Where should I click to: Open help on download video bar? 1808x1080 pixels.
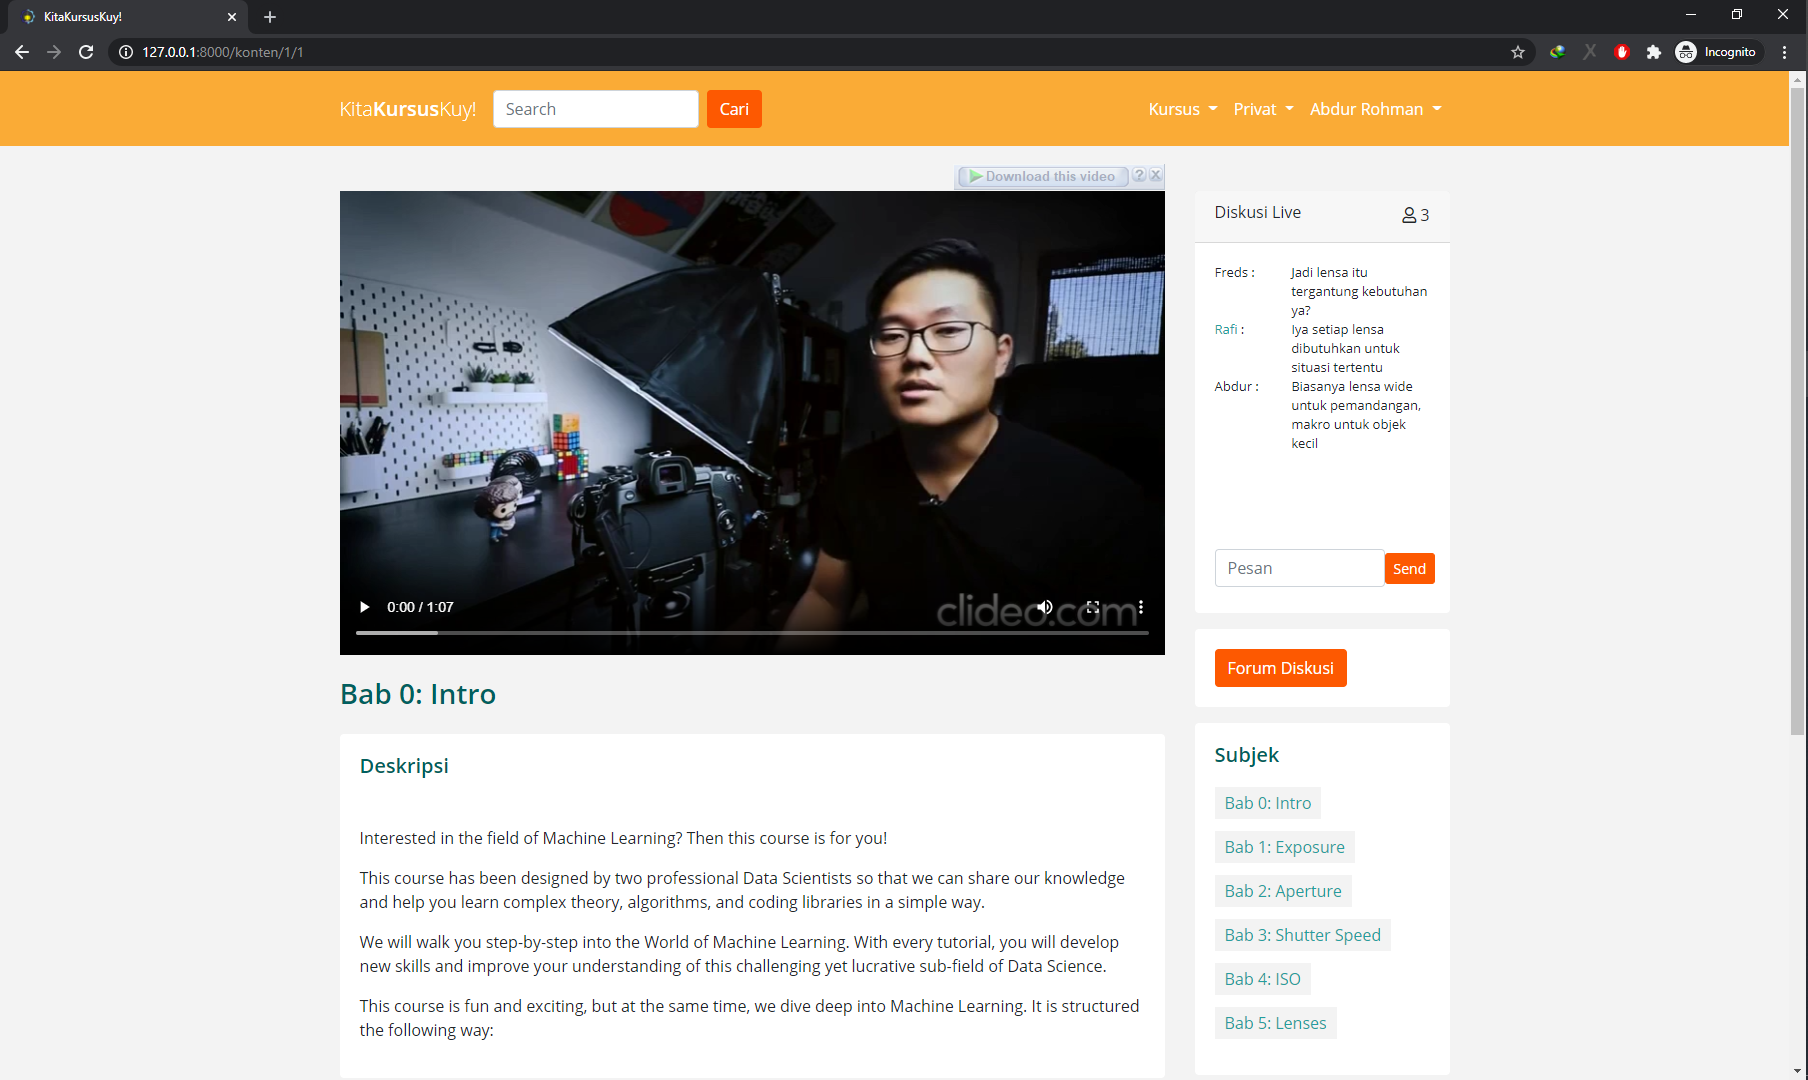[x=1139, y=175]
